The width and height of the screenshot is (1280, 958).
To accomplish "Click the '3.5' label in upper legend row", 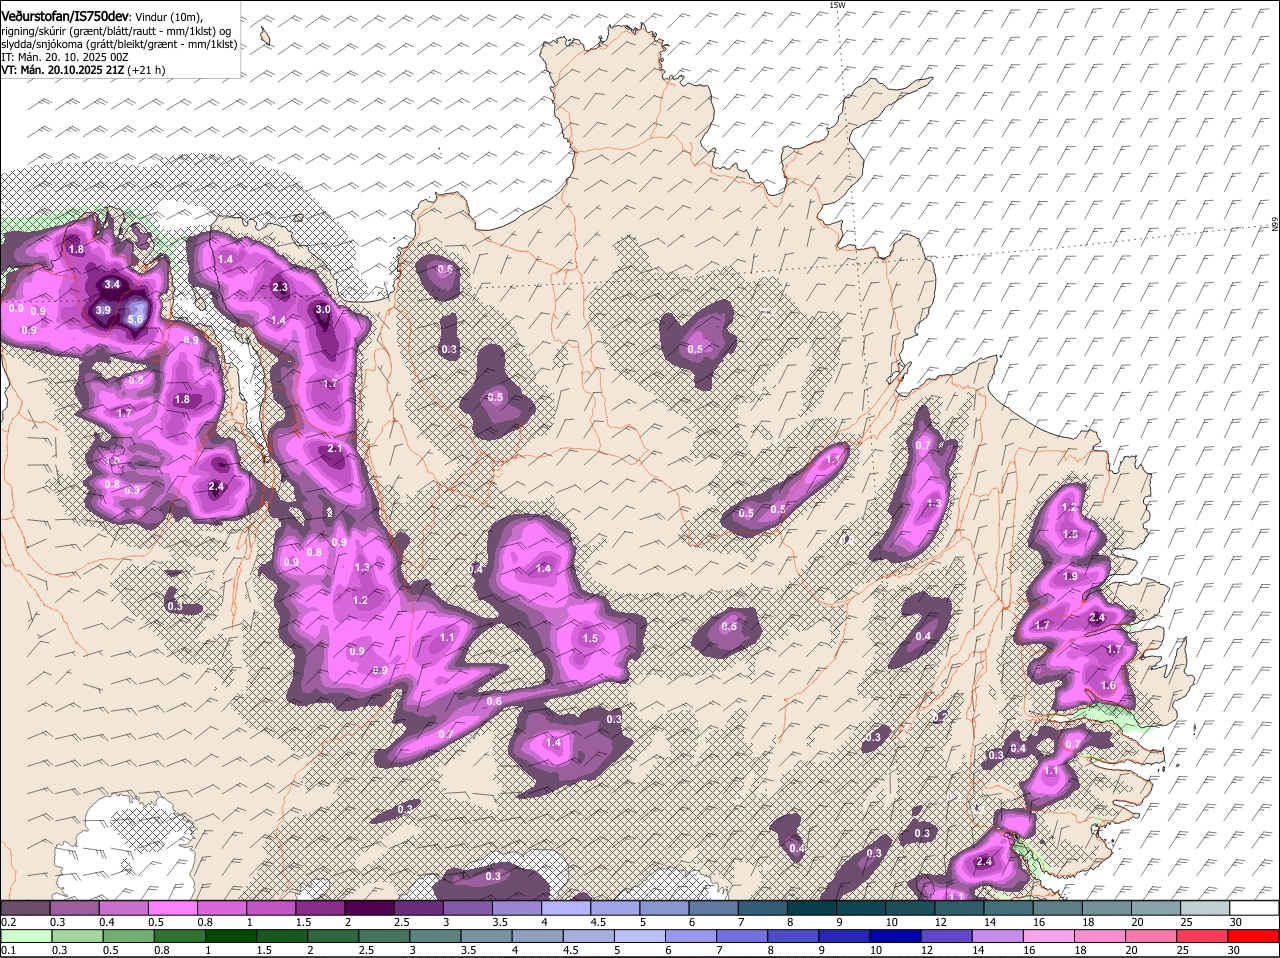I will (x=500, y=922).
